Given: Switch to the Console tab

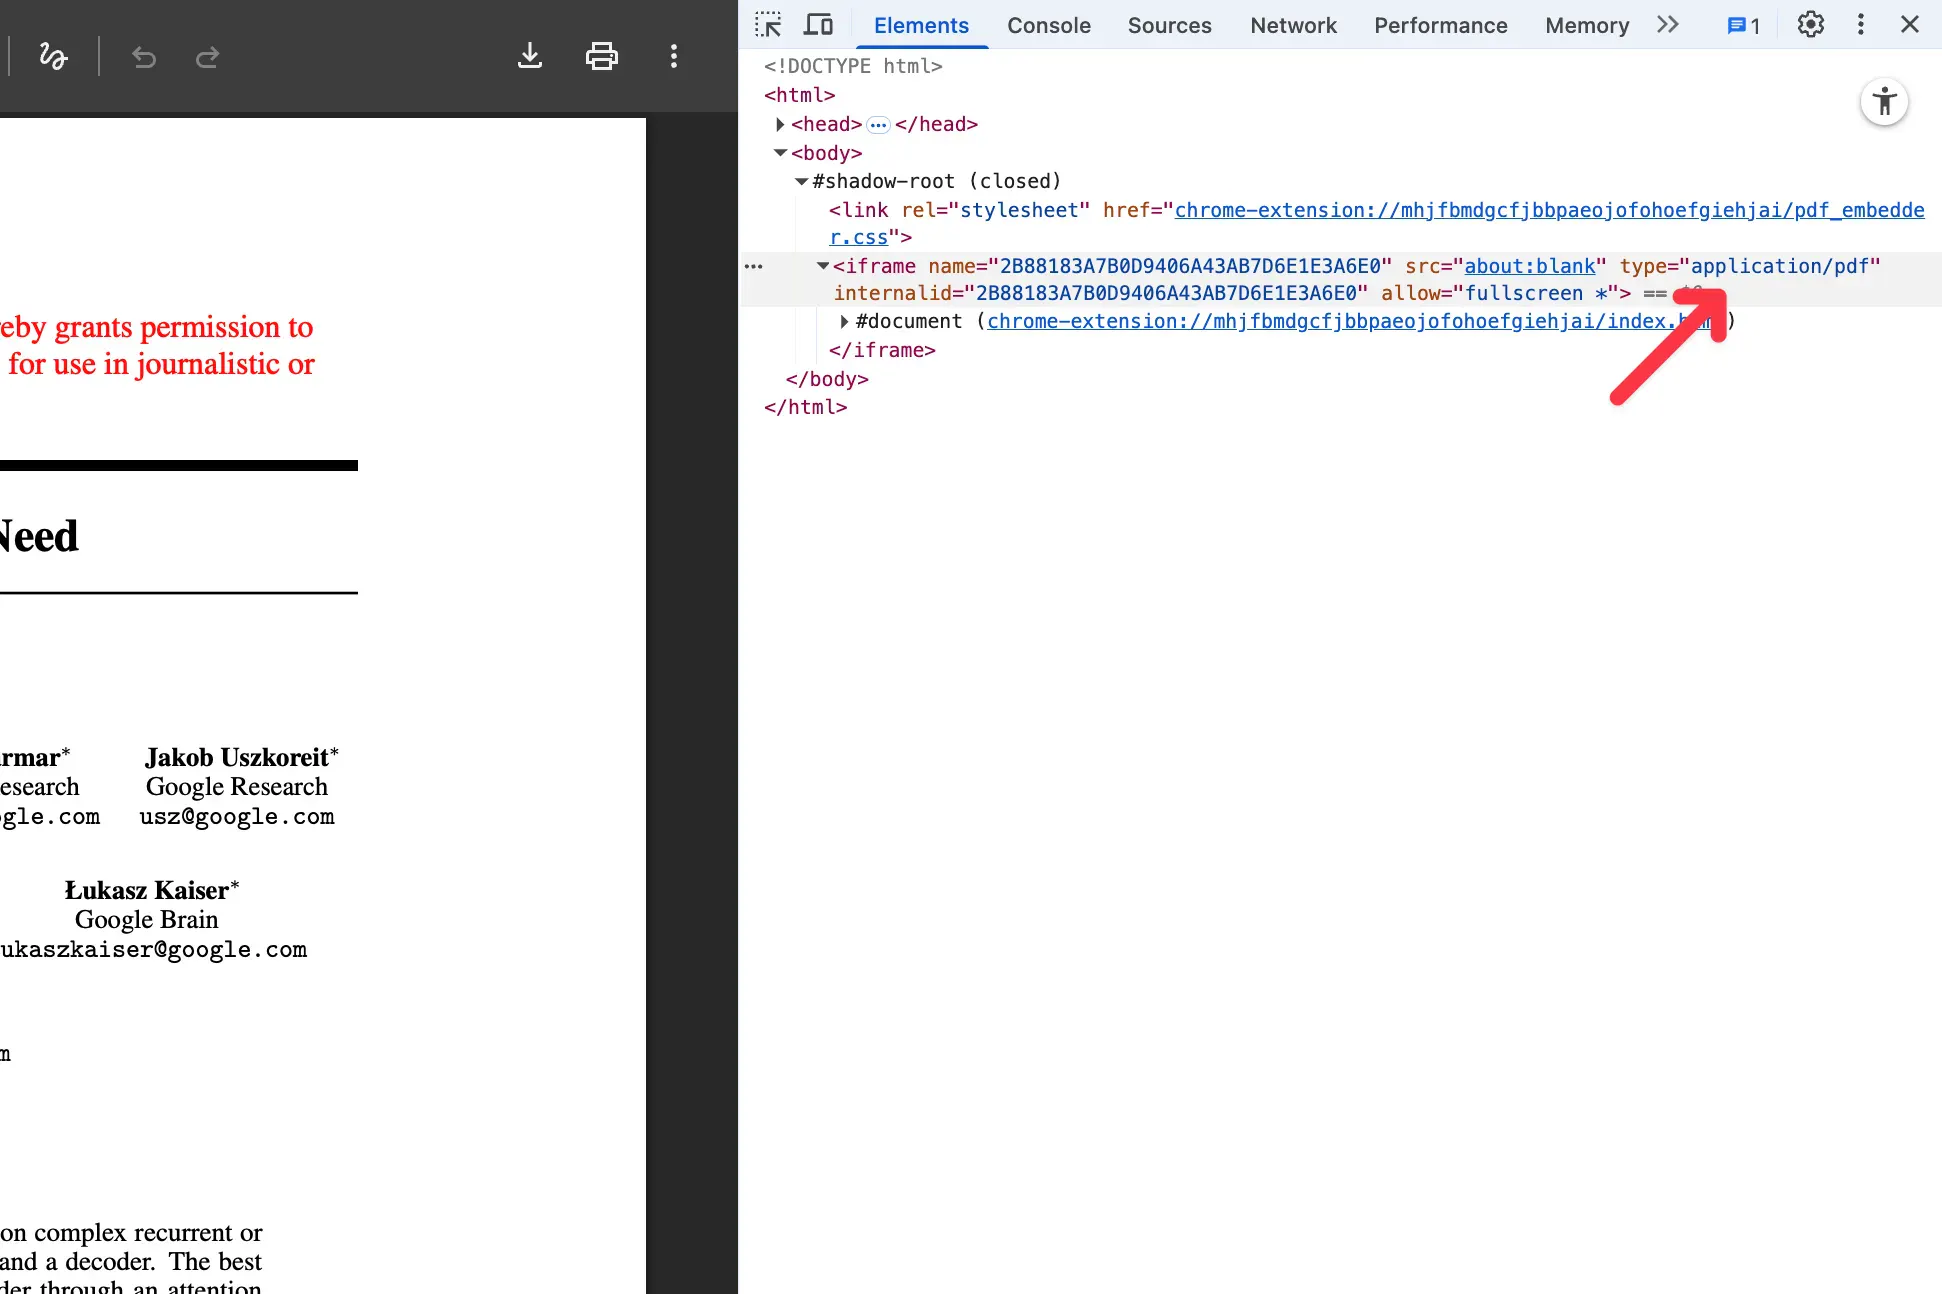Looking at the screenshot, I should [x=1048, y=26].
